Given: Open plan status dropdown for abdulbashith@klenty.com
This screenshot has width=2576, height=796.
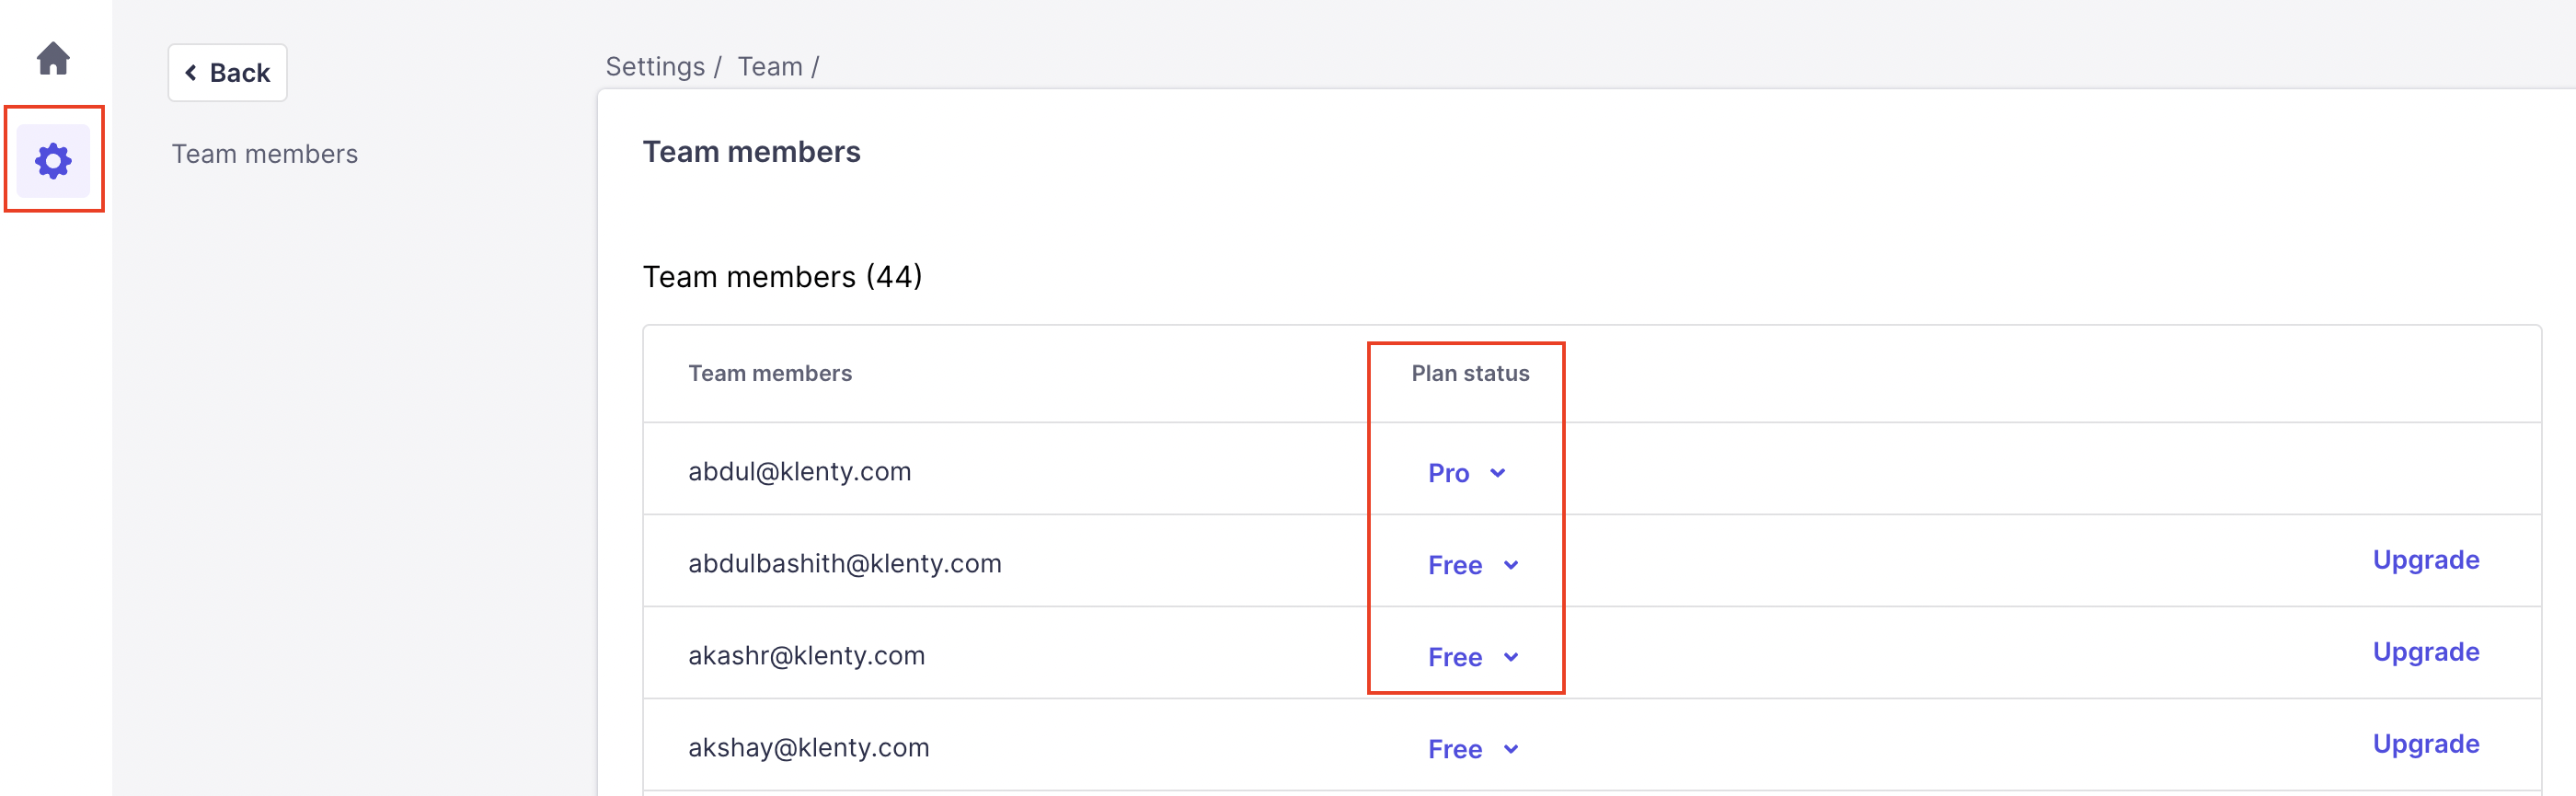Looking at the screenshot, I should click(1472, 565).
